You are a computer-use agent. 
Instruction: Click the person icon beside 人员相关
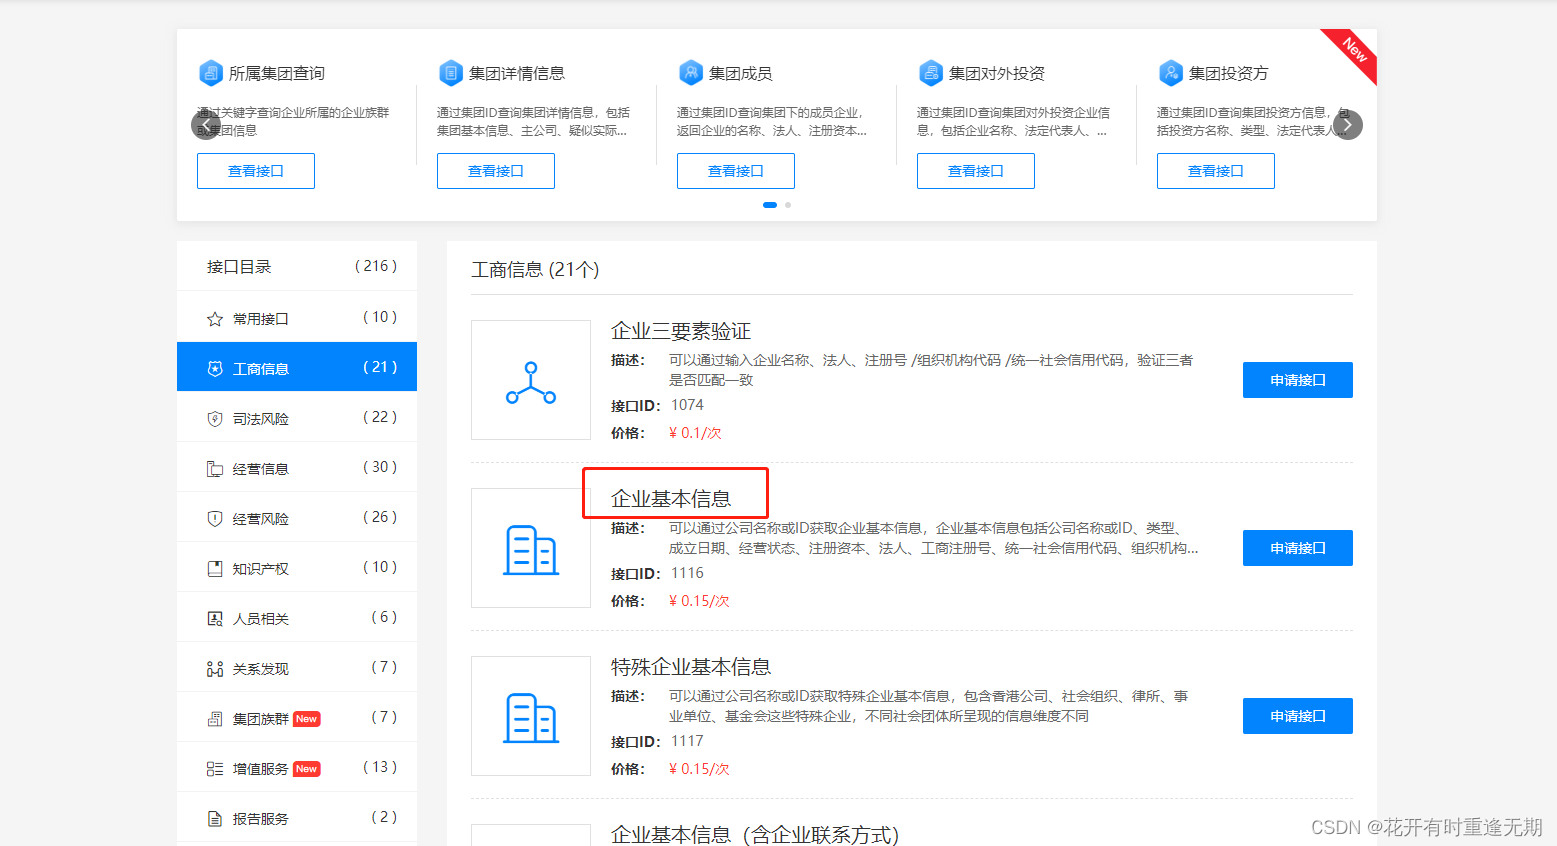(x=214, y=619)
